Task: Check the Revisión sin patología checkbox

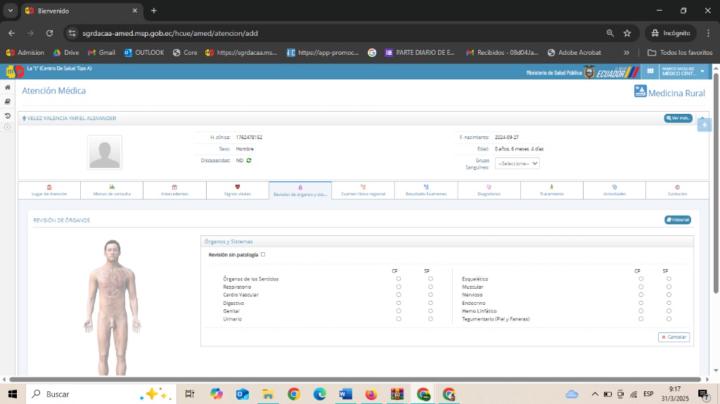Action: (x=263, y=255)
